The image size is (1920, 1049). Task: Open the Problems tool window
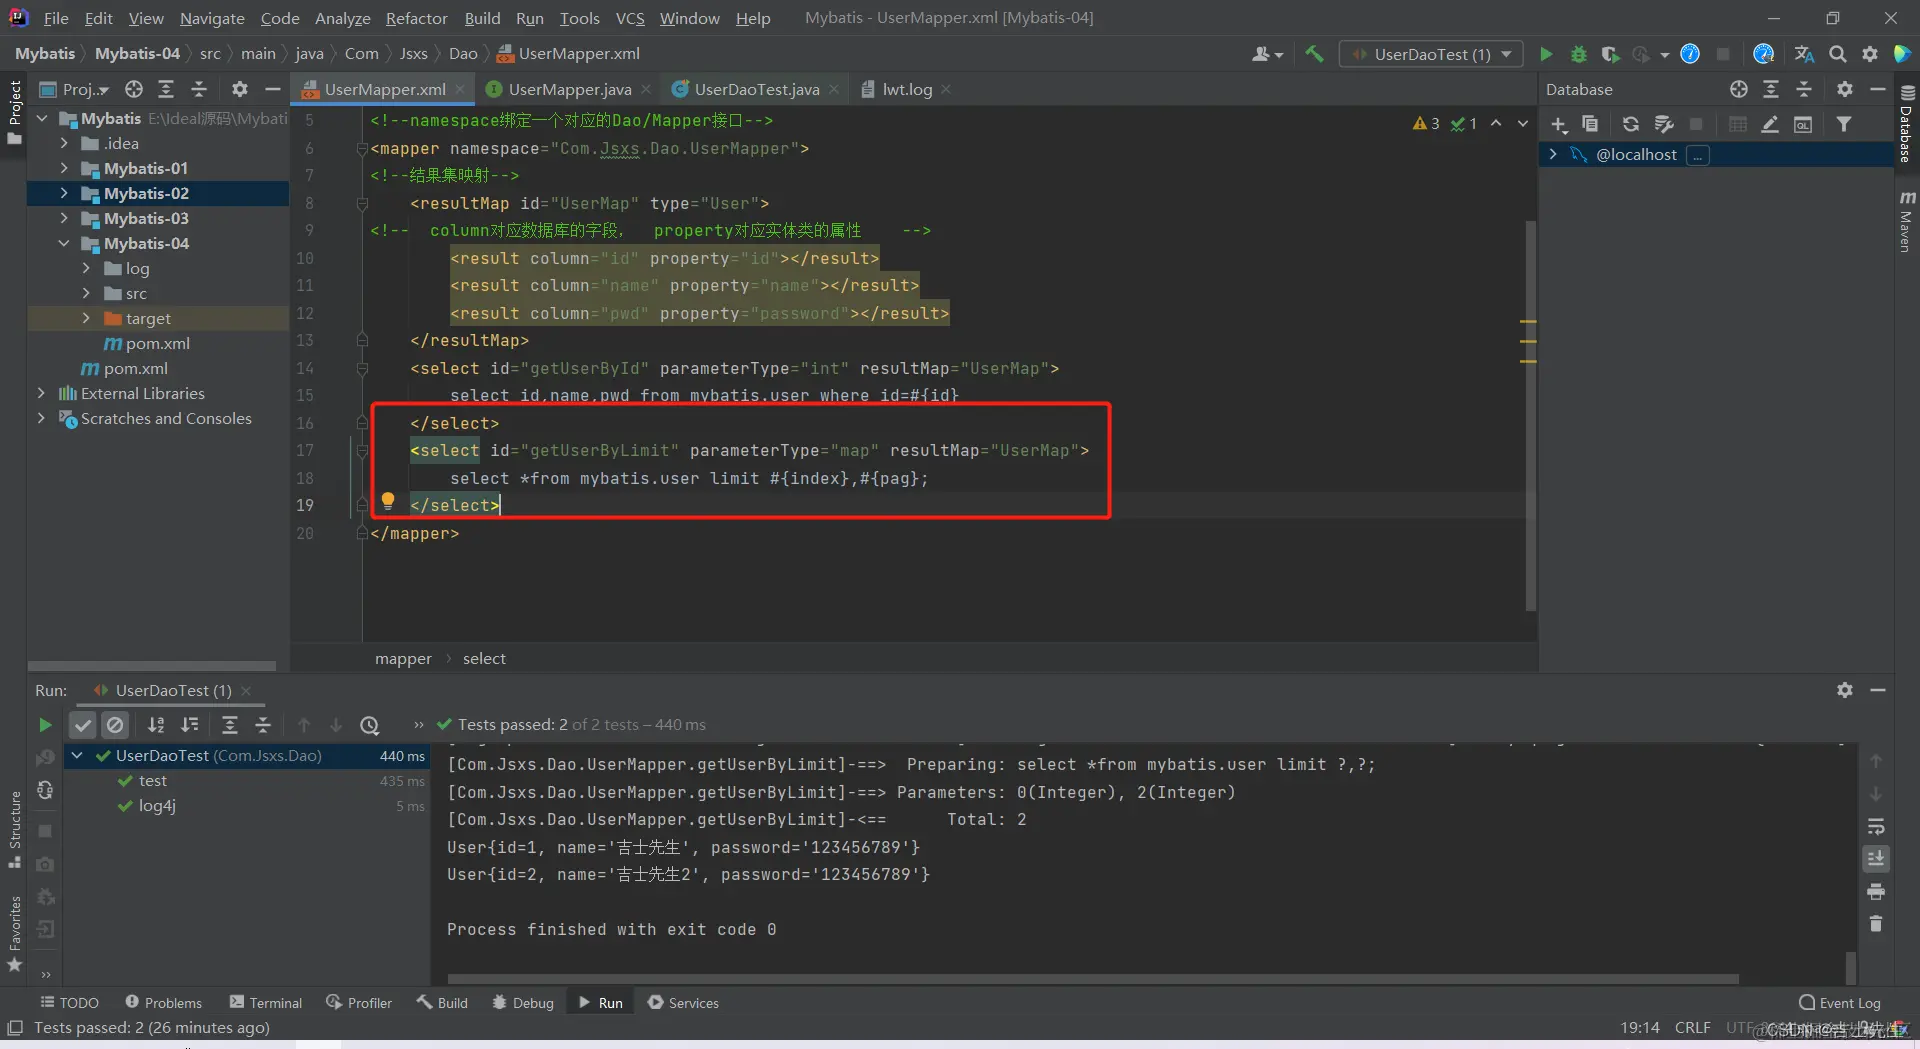pos(164,1003)
